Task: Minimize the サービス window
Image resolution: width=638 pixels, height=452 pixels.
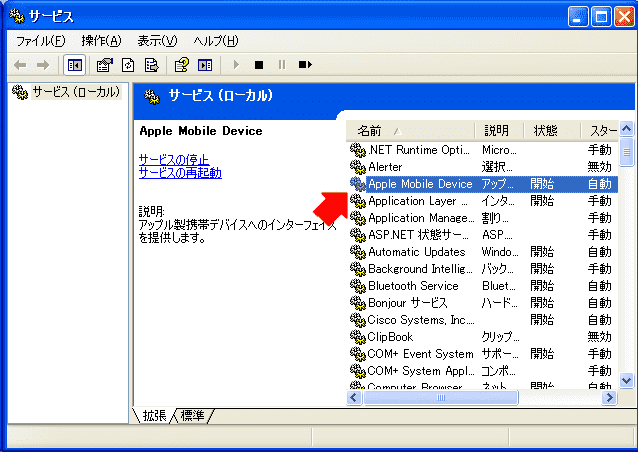Action: (578, 17)
